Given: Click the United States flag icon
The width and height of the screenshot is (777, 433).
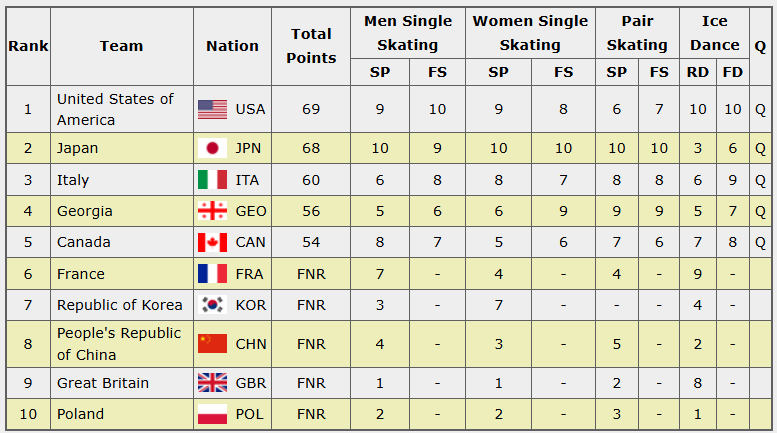Looking at the screenshot, I should [x=212, y=109].
